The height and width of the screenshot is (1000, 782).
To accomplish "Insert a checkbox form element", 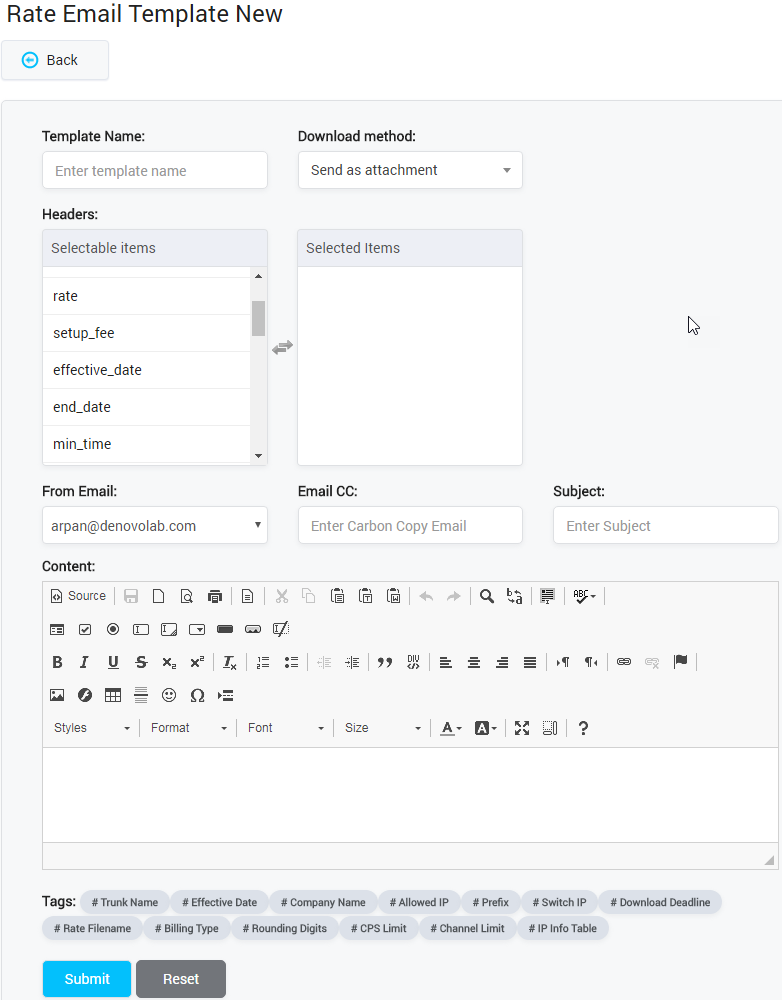I will 85,629.
